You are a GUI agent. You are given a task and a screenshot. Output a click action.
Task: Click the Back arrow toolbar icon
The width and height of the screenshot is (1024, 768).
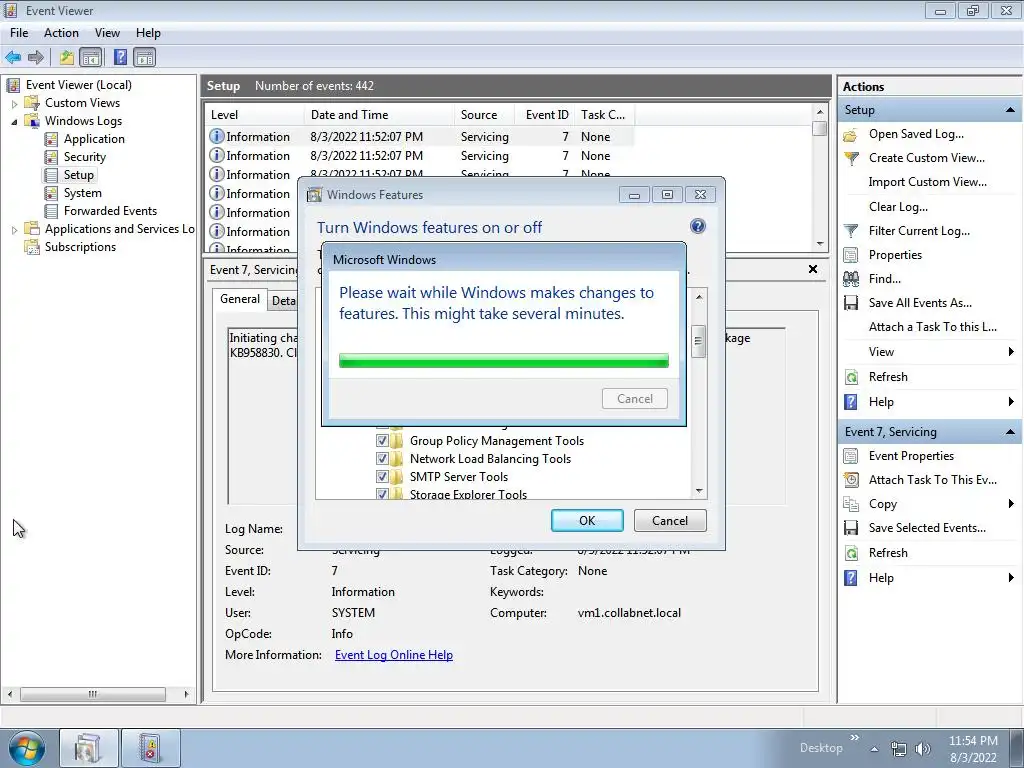pyautogui.click(x=13, y=57)
